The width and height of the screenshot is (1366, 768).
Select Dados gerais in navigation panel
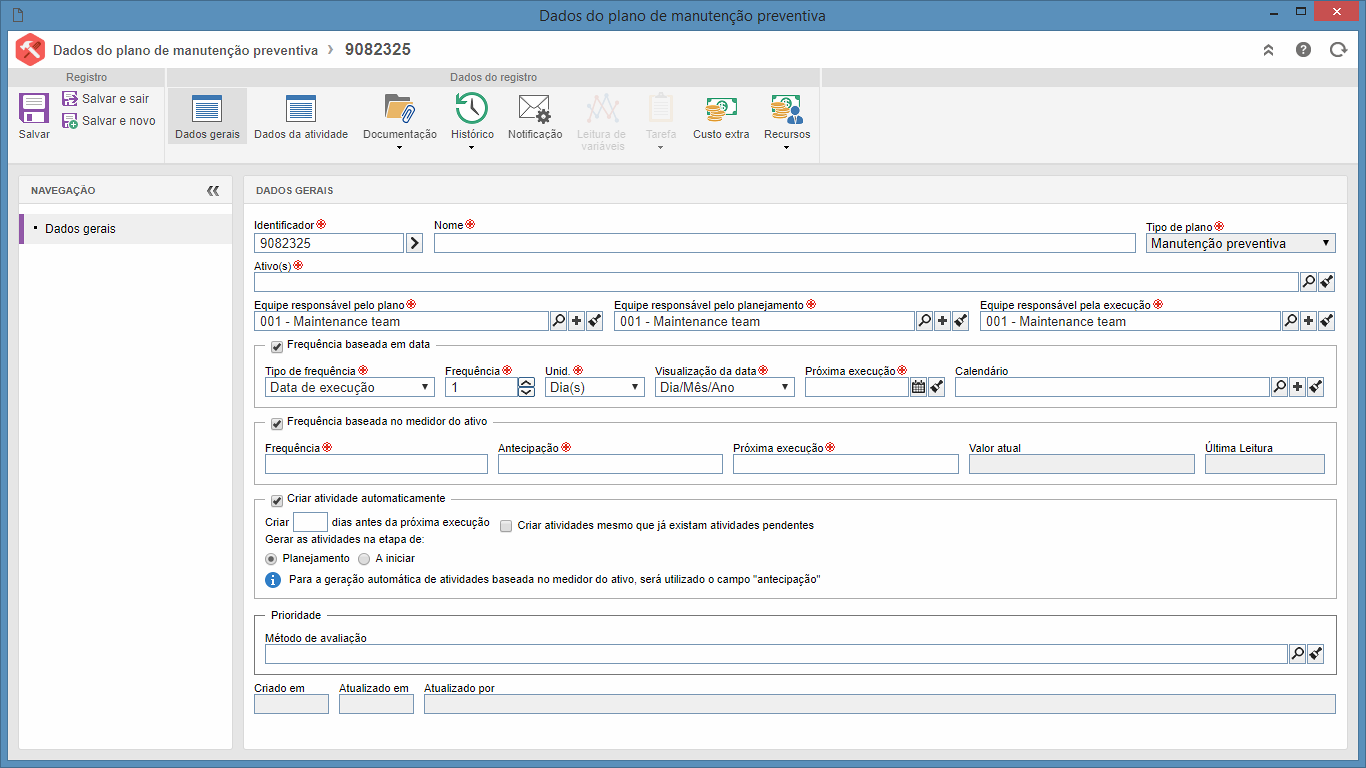[126, 229]
